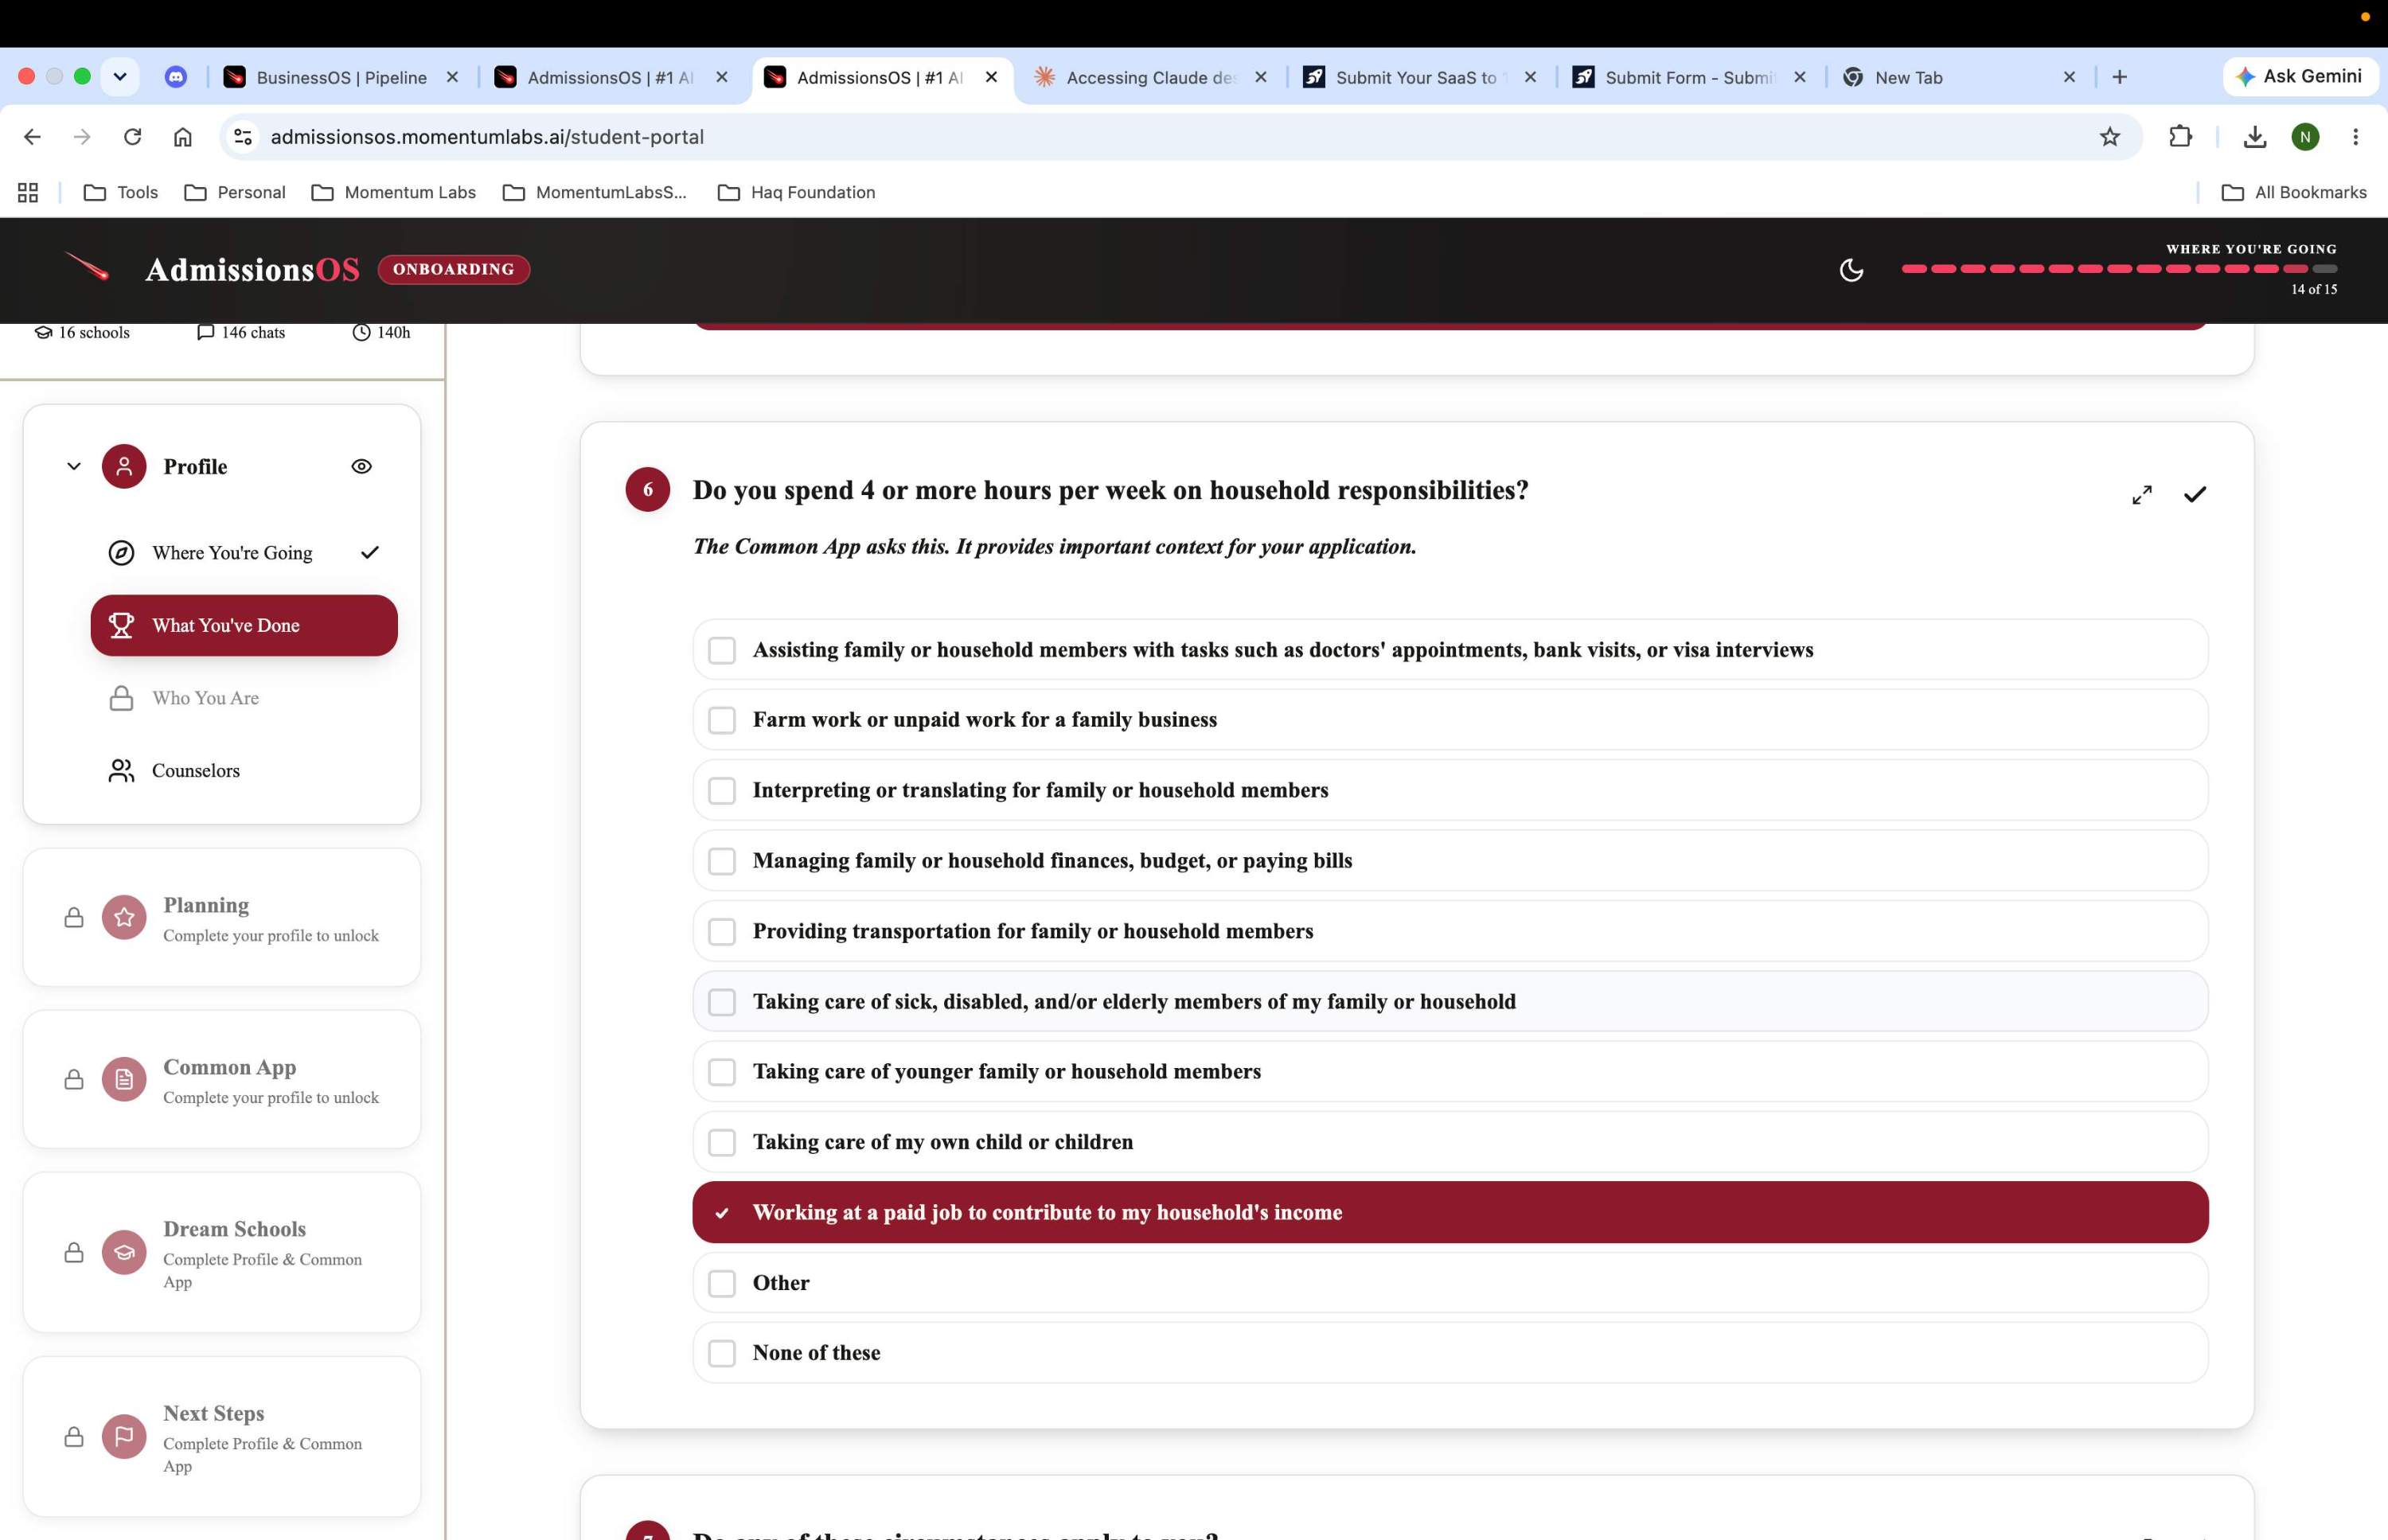
Task: Open the All Bookmarks folder
Action: point(2293,192)
